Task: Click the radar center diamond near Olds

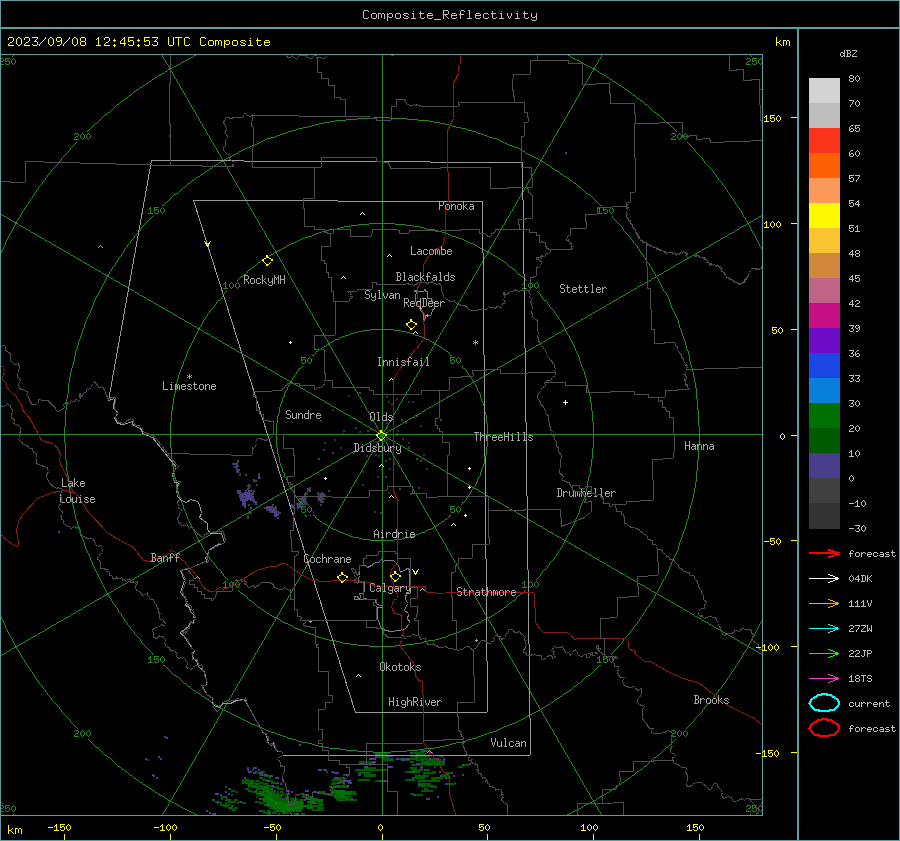Action: pos(382,436)
